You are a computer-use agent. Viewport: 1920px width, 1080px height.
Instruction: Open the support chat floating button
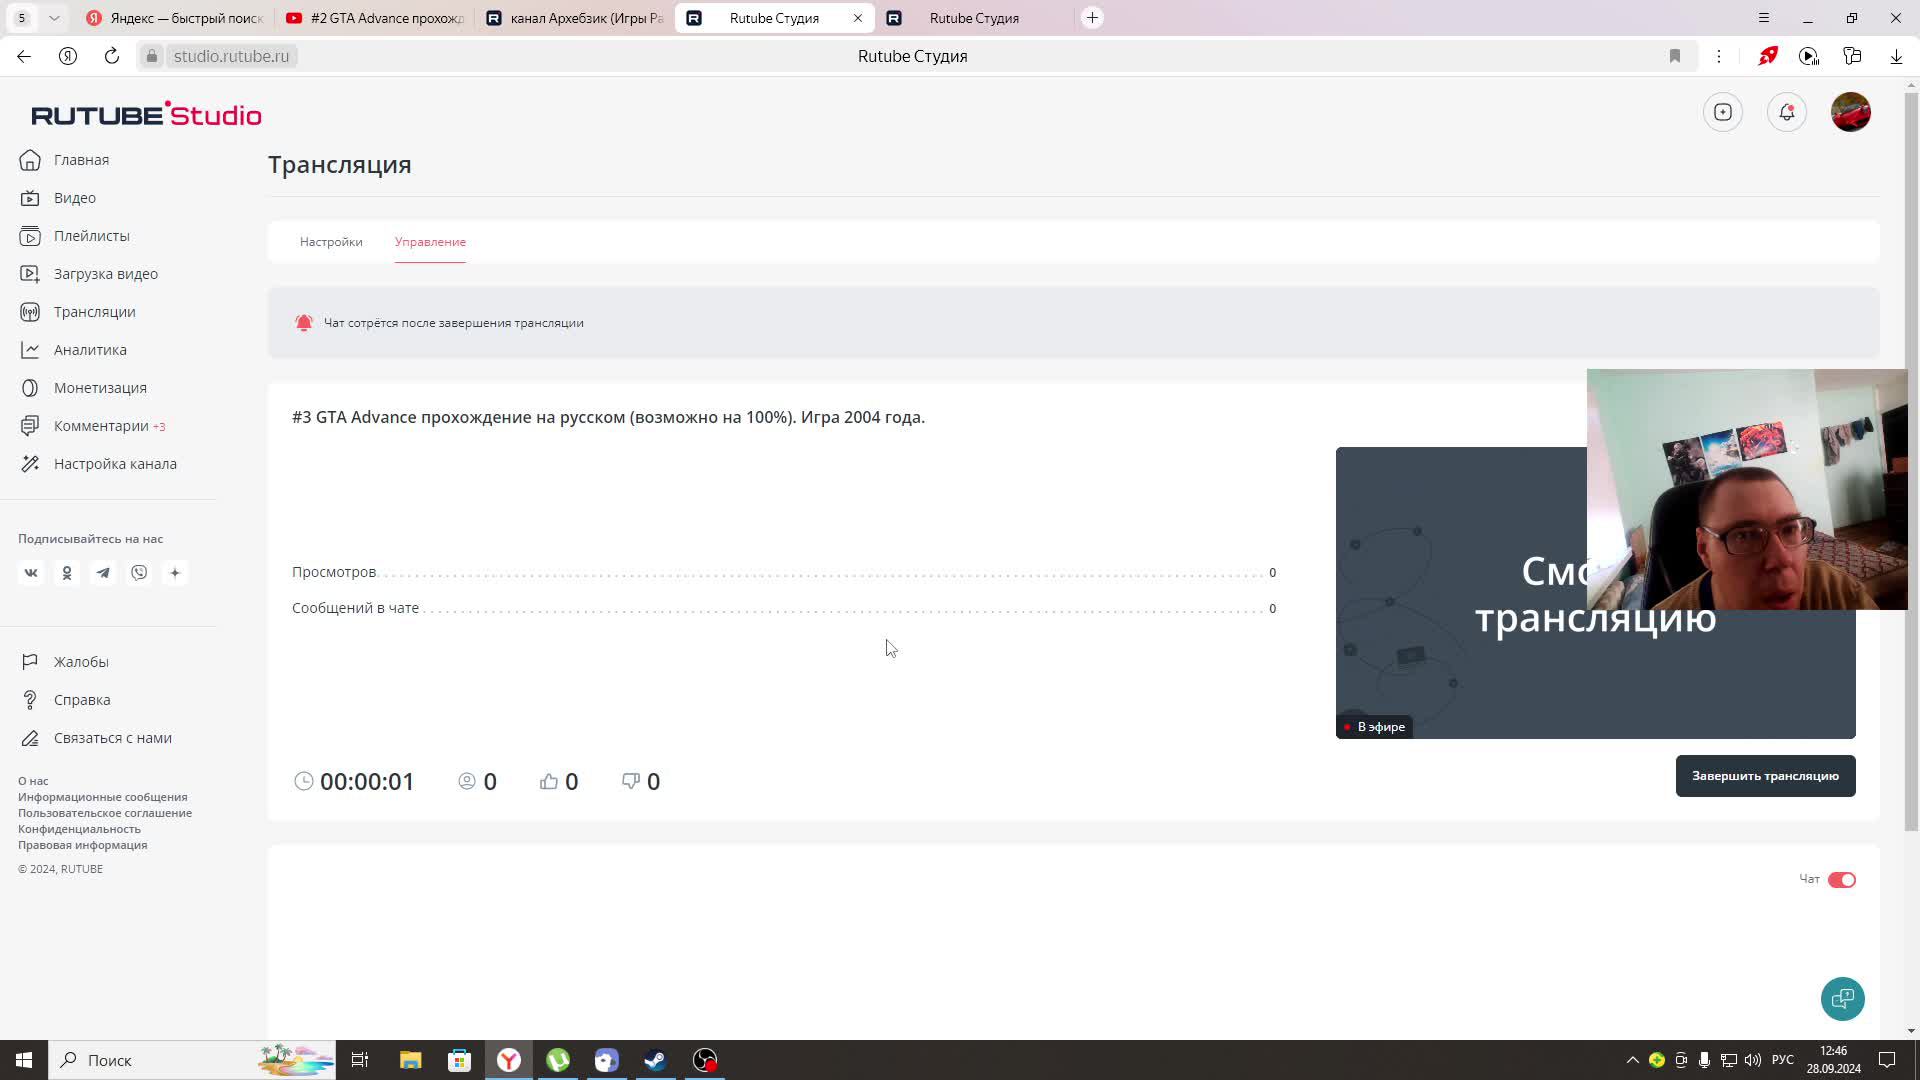pos(1842,998)
